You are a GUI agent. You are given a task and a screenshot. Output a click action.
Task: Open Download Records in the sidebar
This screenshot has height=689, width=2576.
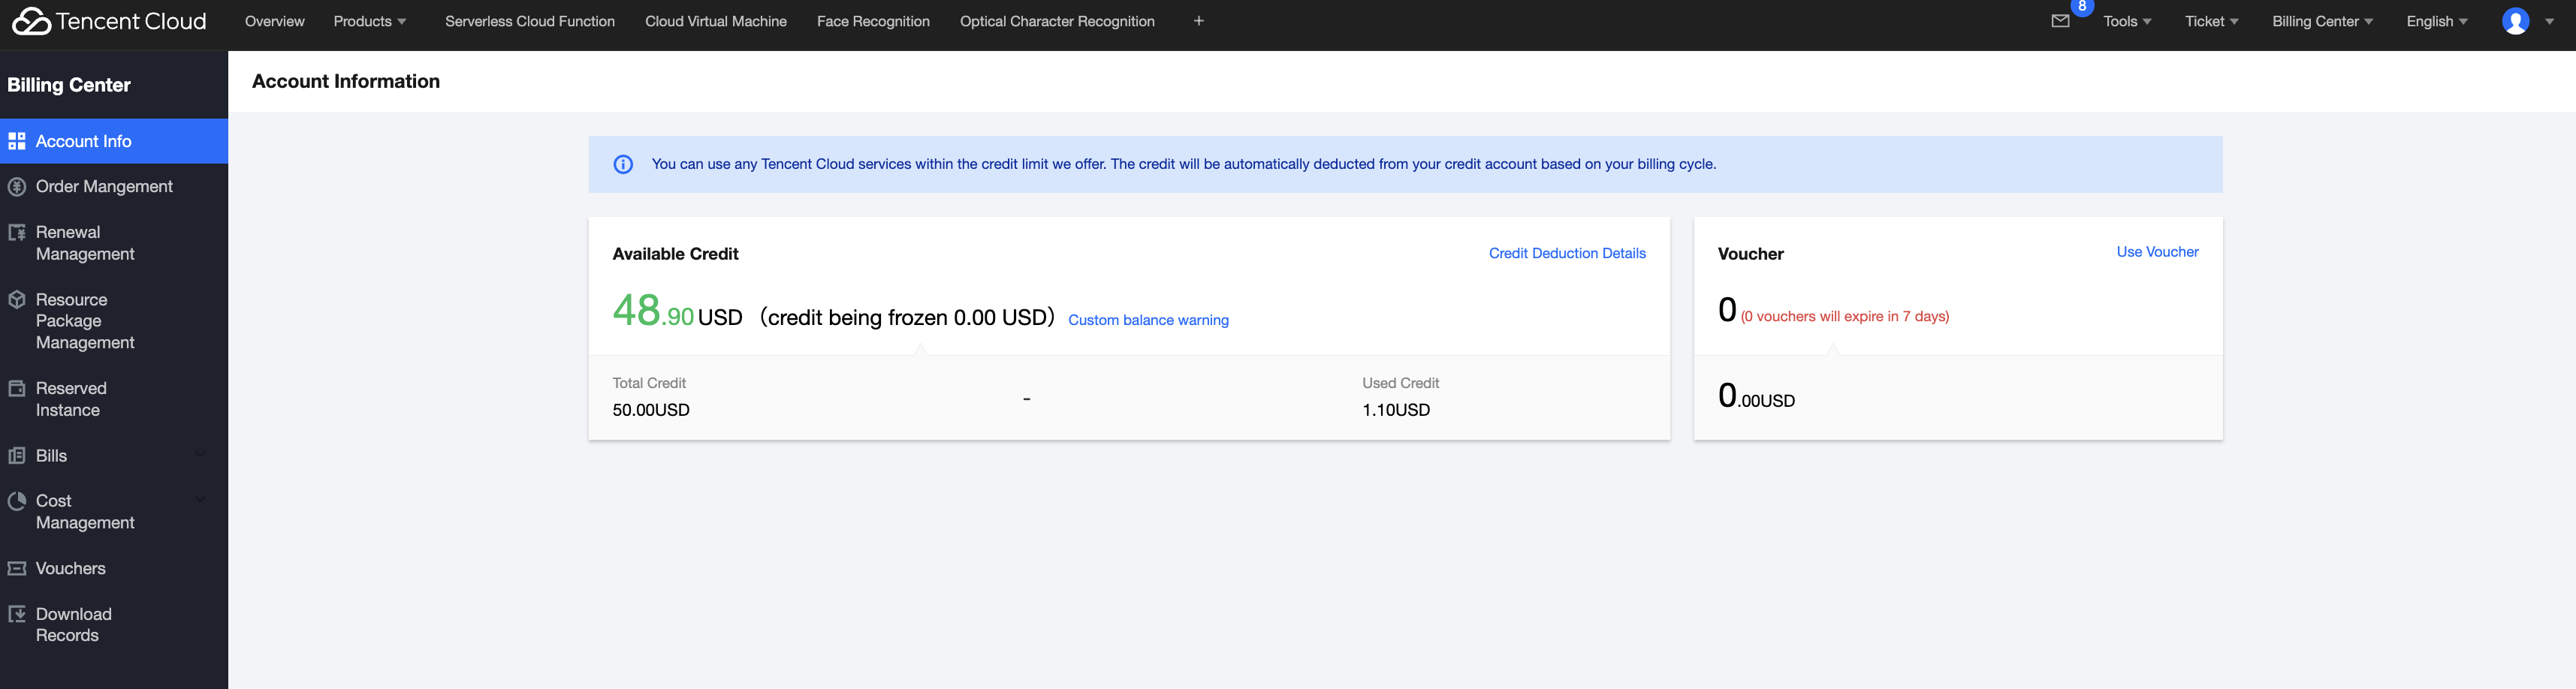(114, 625)
